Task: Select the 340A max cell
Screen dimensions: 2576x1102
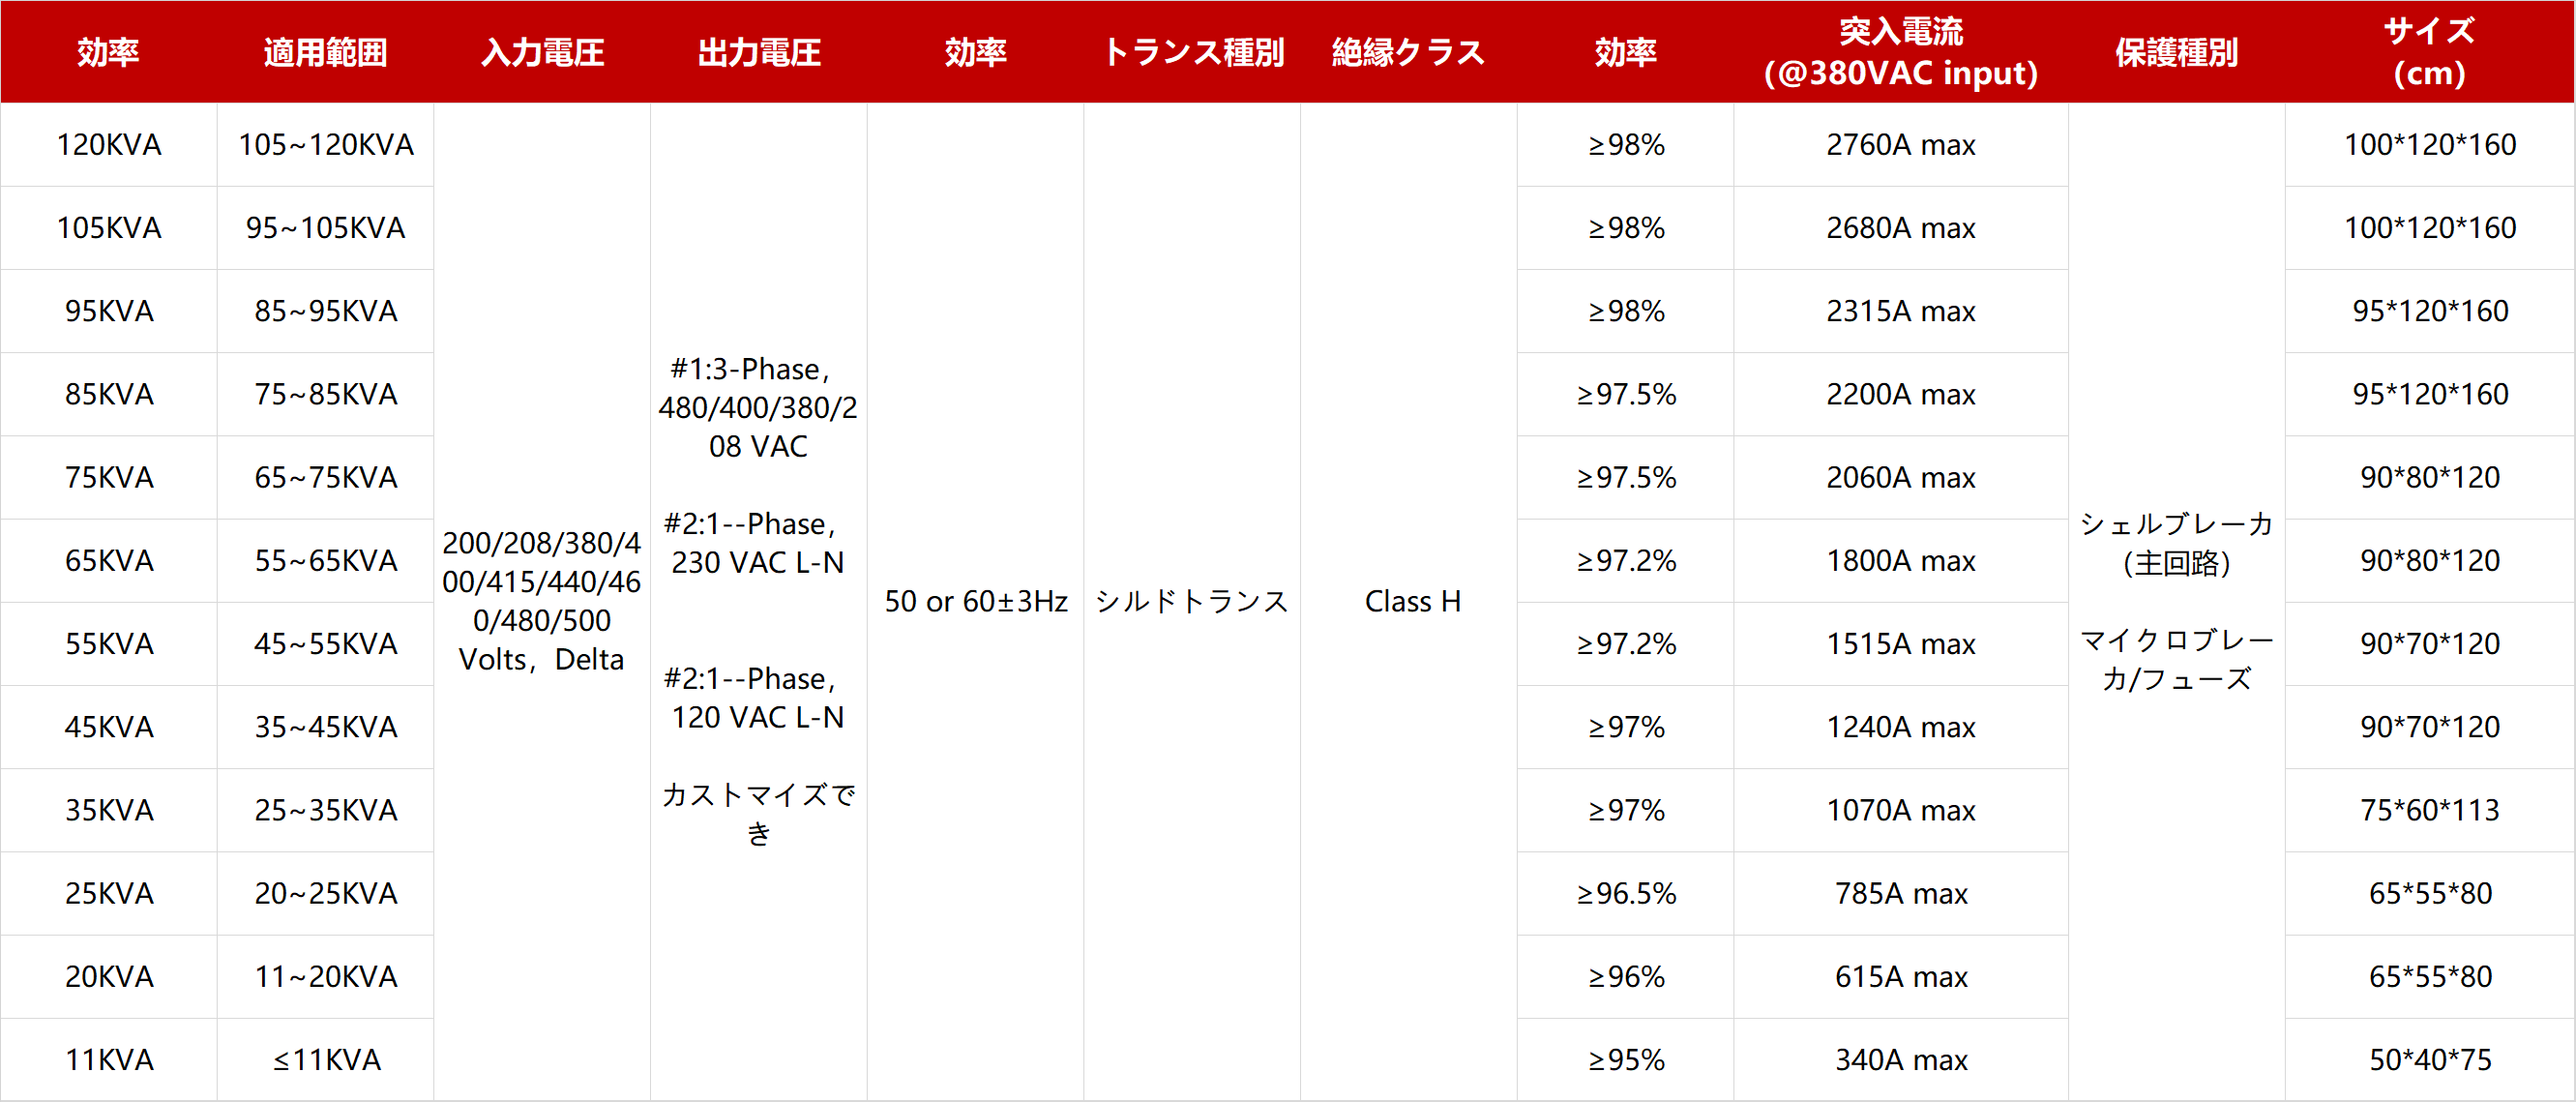Action: 1900,1059
